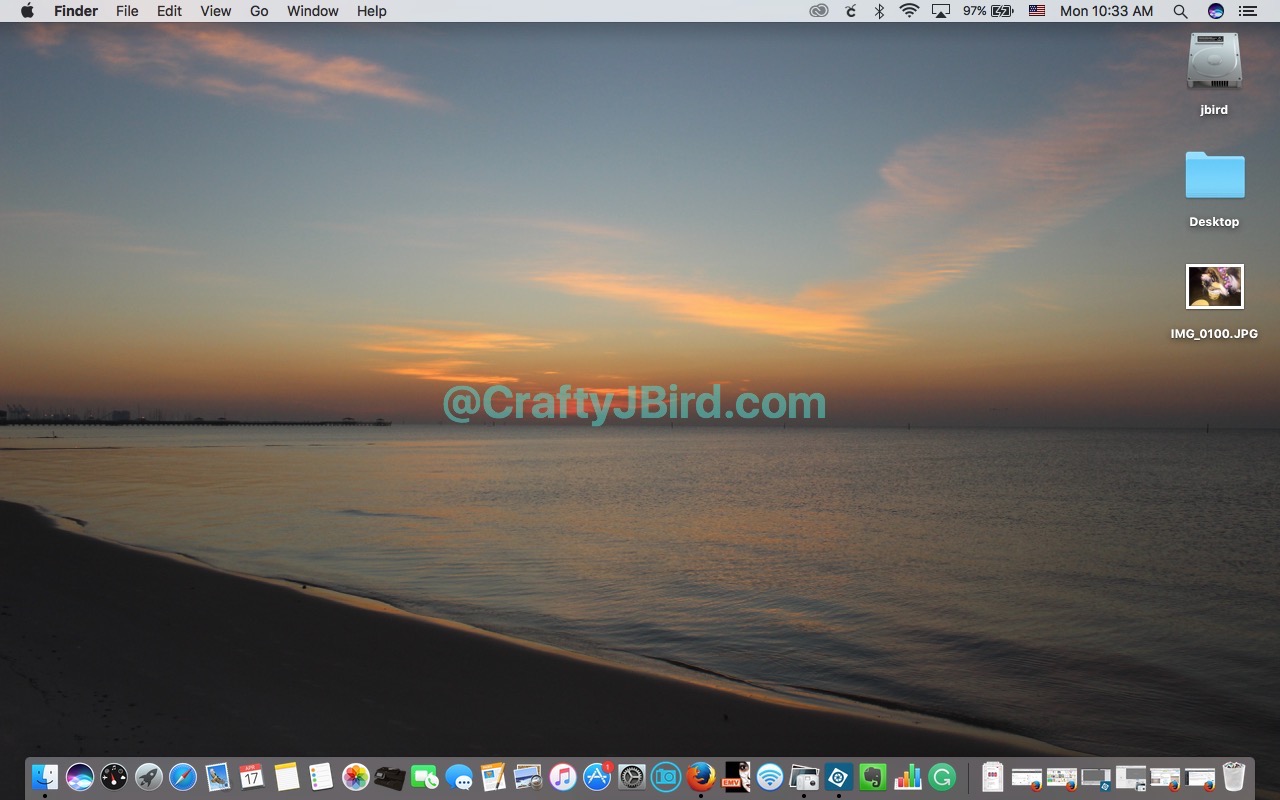Expand the battery 97% status menu
The image size is (1280, 800).
pos(988,11)
